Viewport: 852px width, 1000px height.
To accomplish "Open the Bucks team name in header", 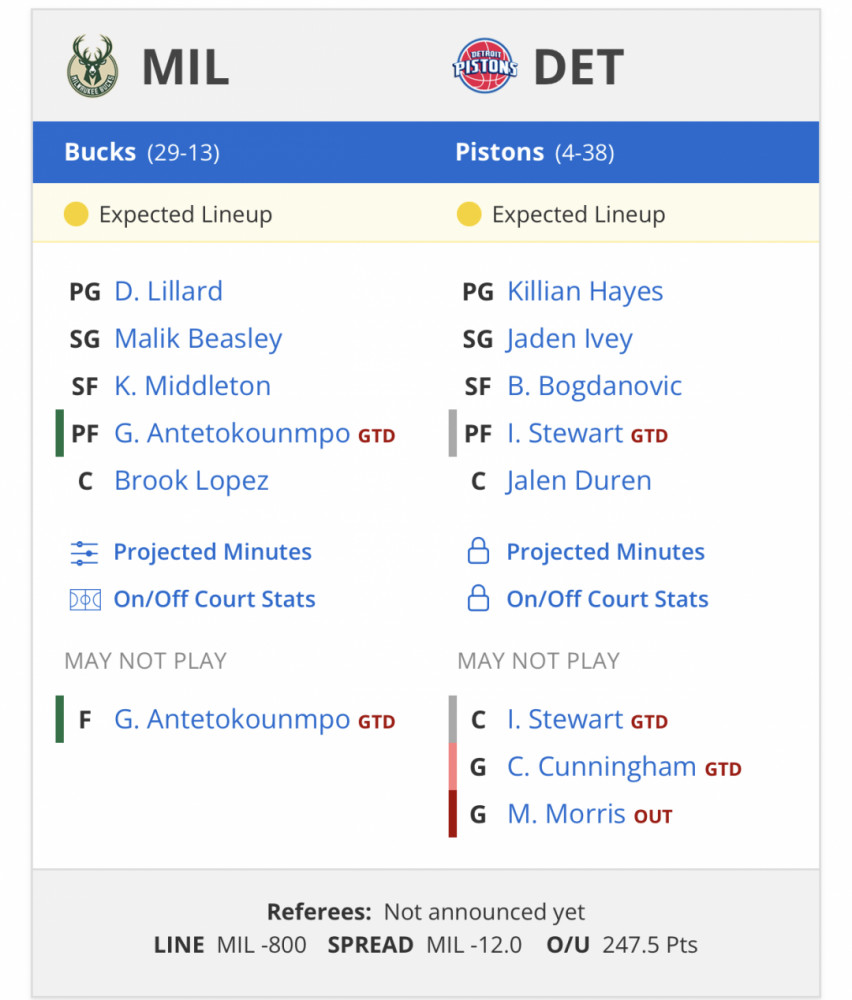I will tap(100, 152).
